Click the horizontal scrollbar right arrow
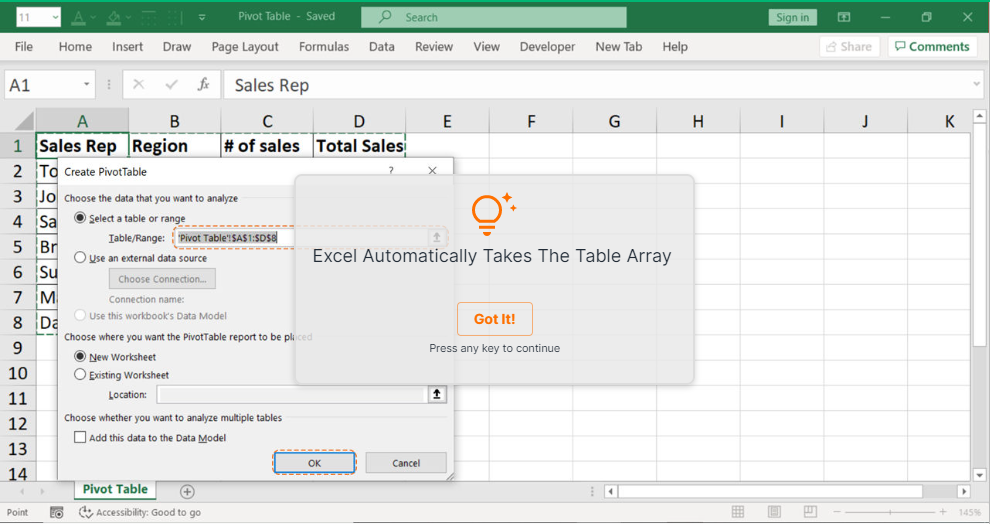The height and width of the screenshot is (524, 990). coord(963,491)
